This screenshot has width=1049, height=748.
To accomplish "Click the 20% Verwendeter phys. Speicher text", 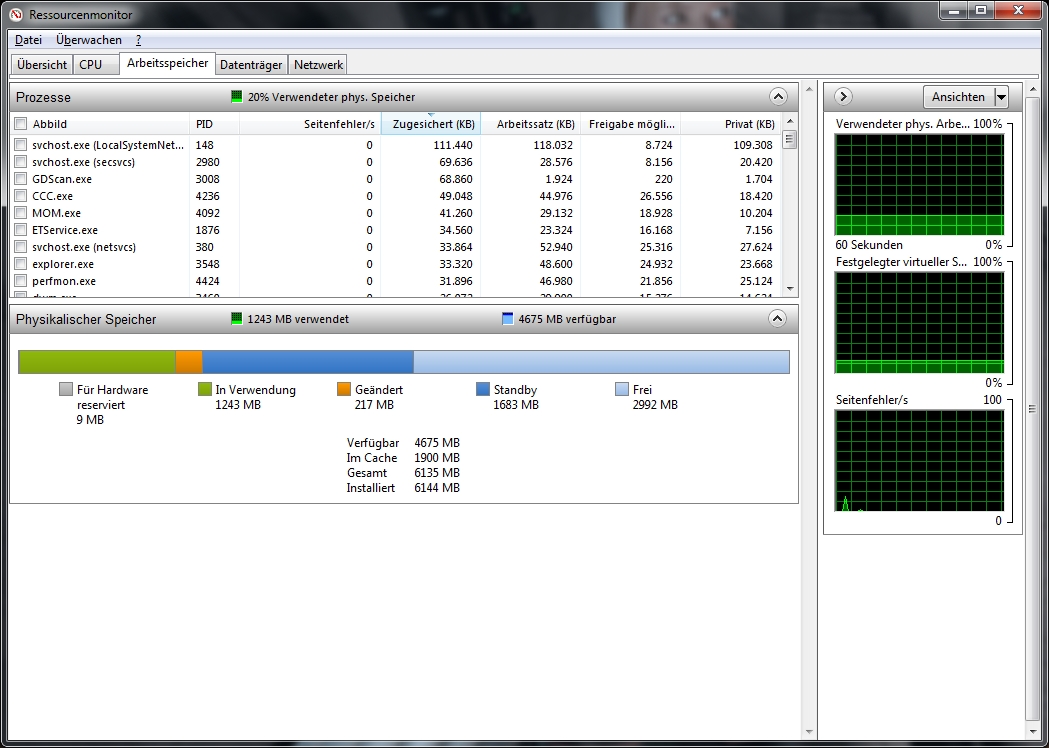I will pos(331,97).
